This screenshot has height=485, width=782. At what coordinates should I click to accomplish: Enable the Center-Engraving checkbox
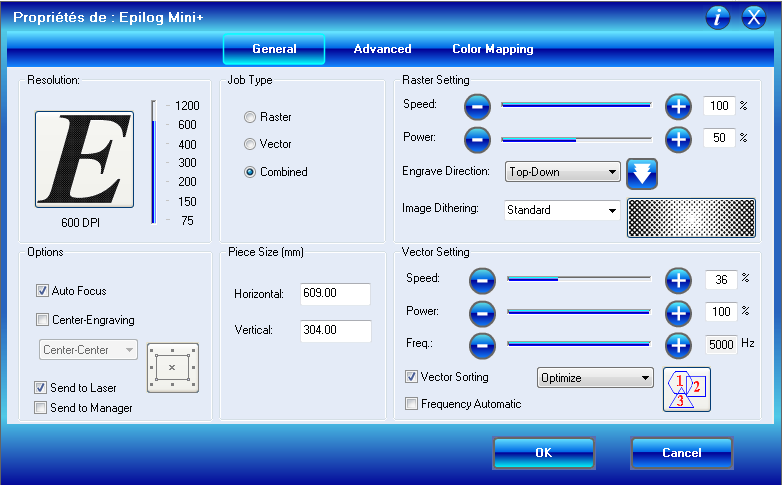click(42, 319)
